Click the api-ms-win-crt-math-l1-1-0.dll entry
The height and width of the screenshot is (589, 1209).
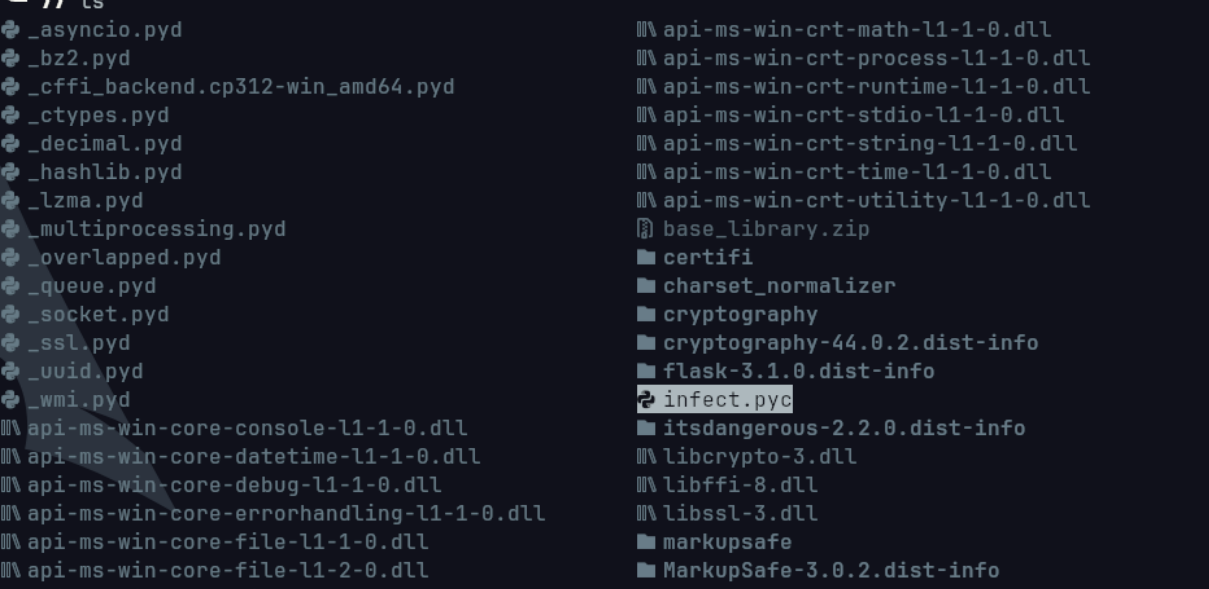[x=857, y=30]
